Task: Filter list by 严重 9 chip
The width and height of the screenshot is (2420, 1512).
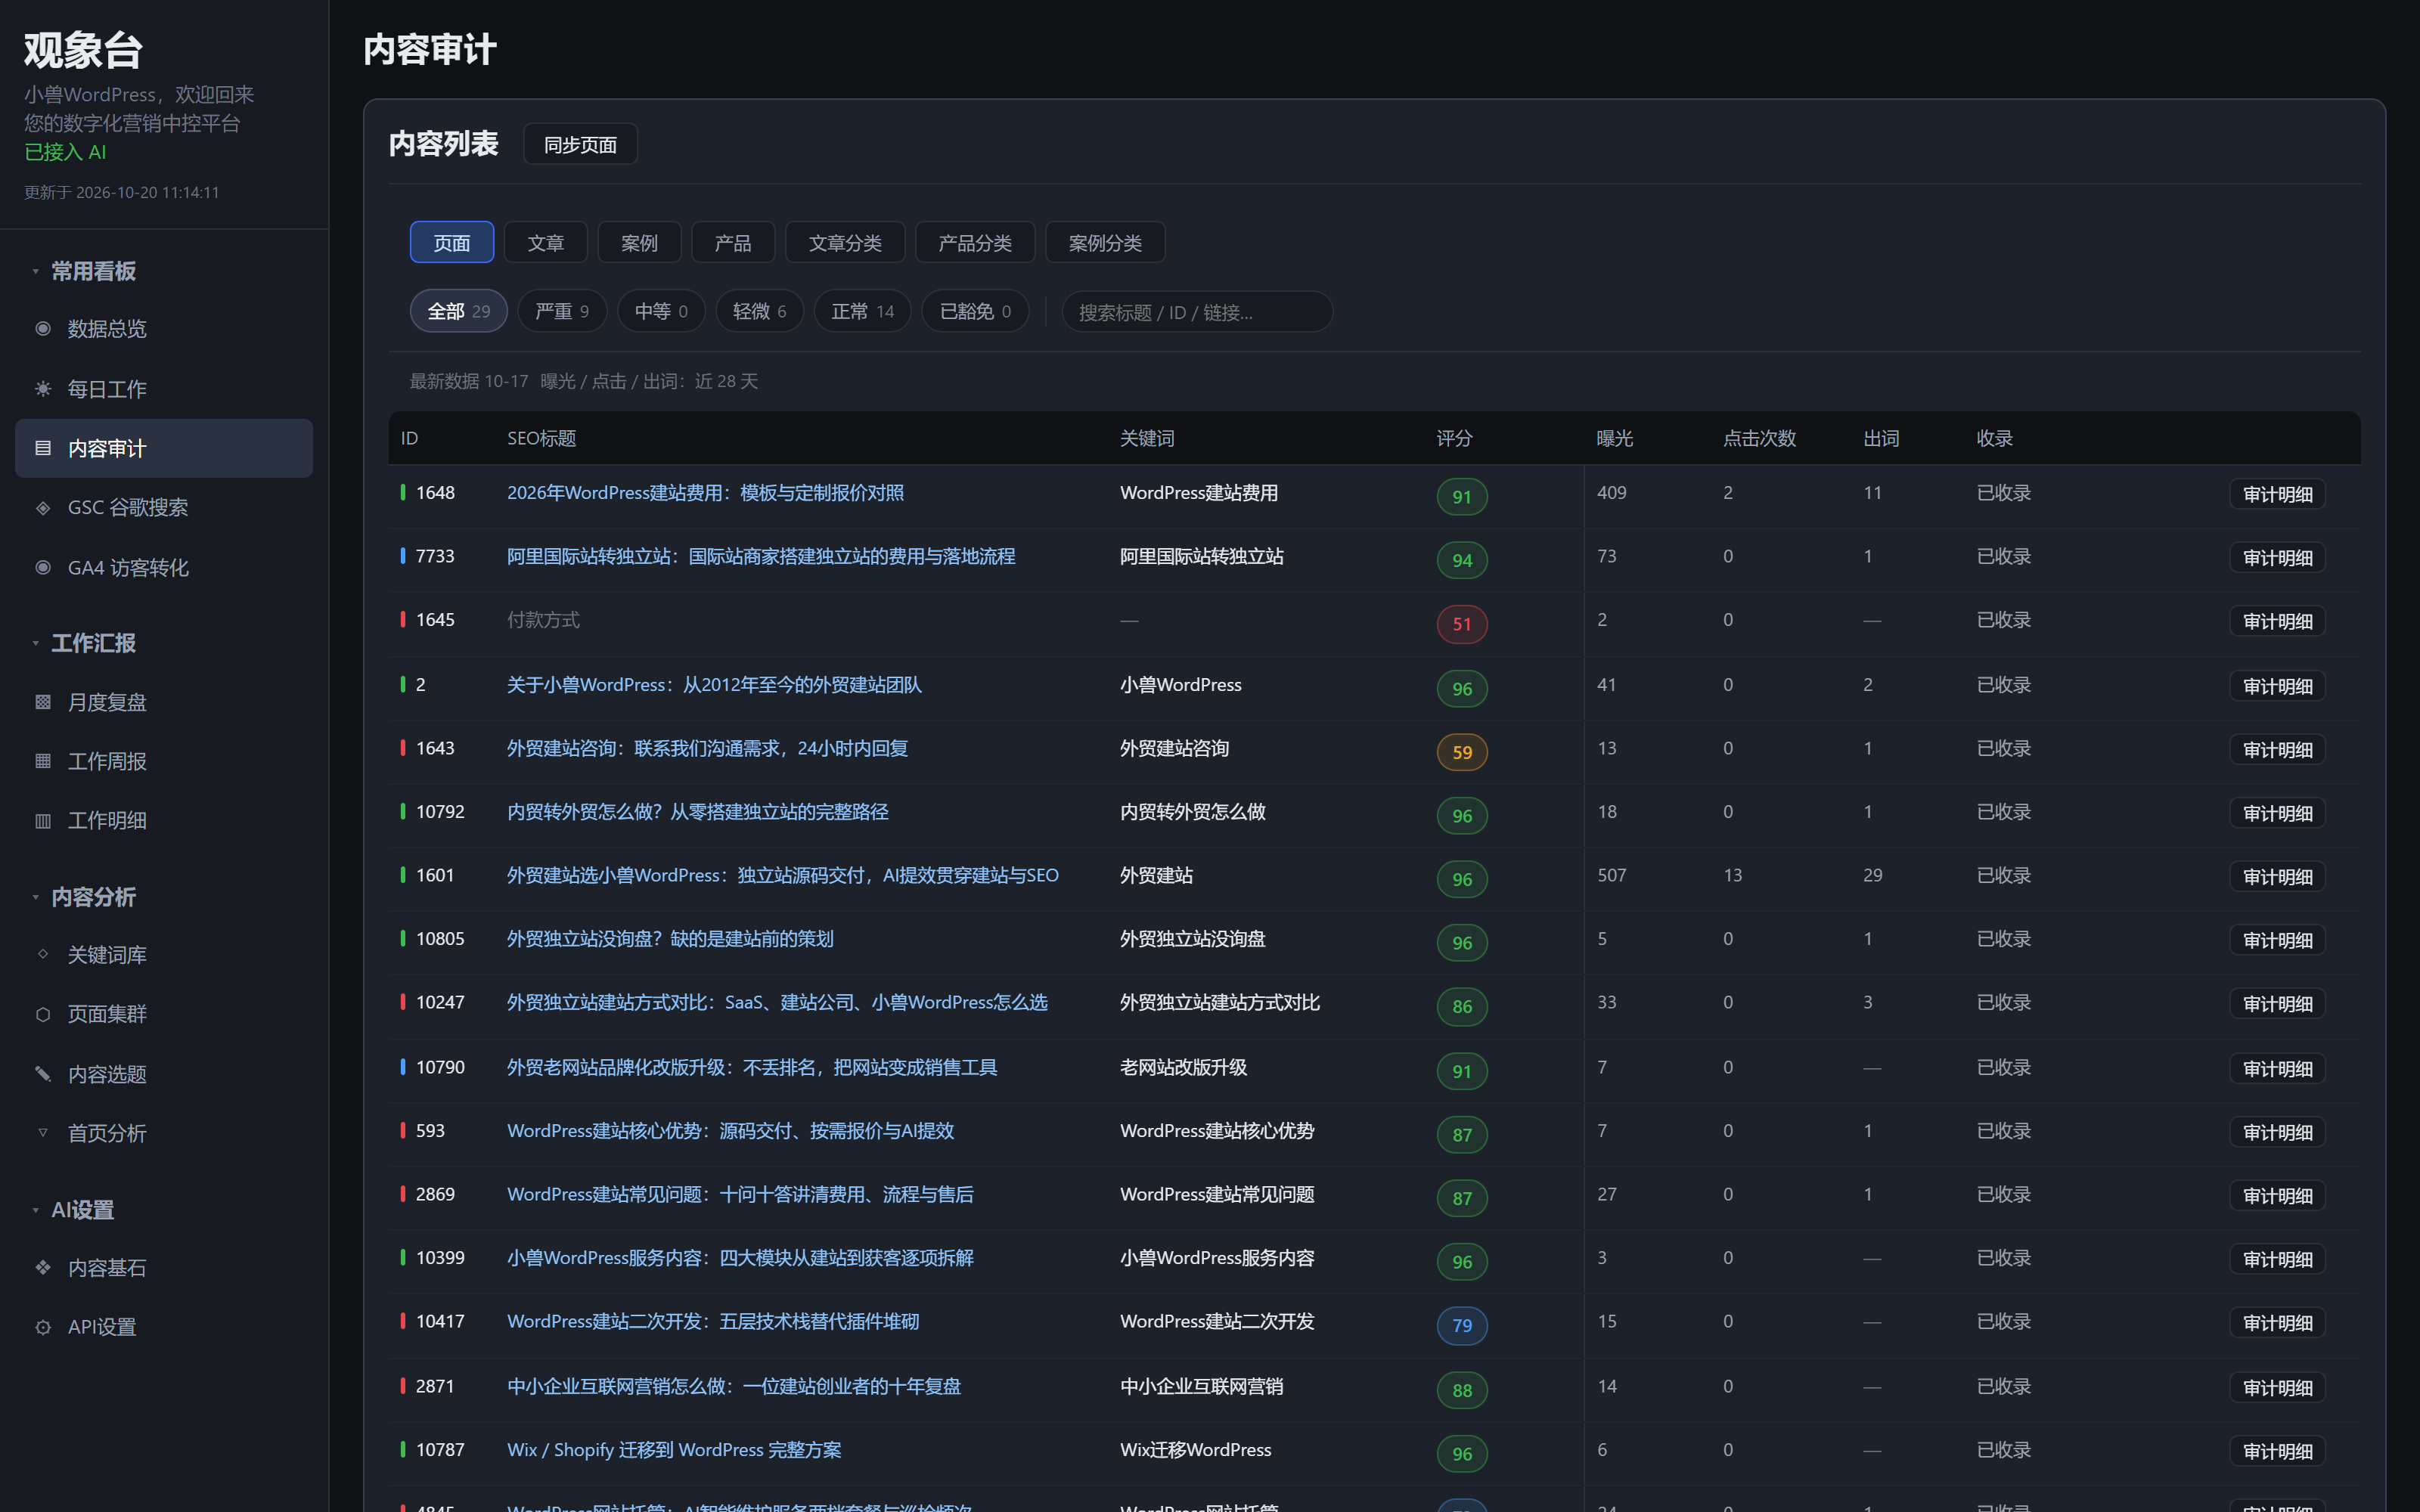Action: 562,312
